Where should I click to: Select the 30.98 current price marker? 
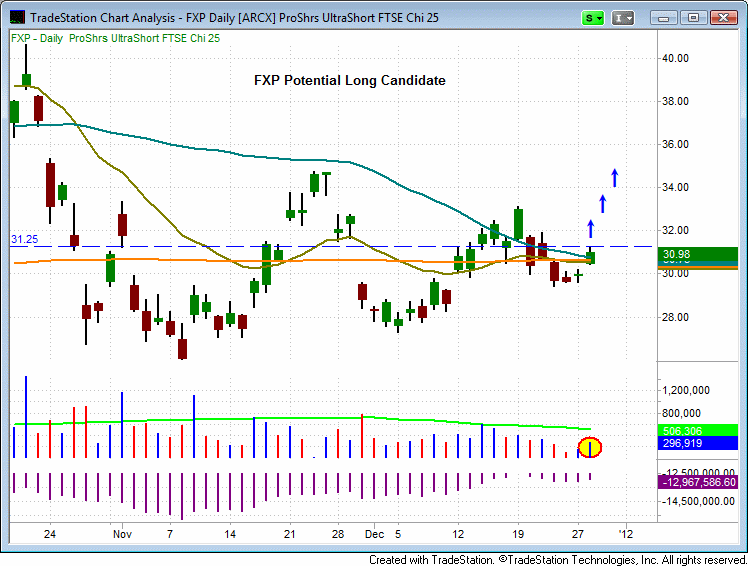coord(697,255)
